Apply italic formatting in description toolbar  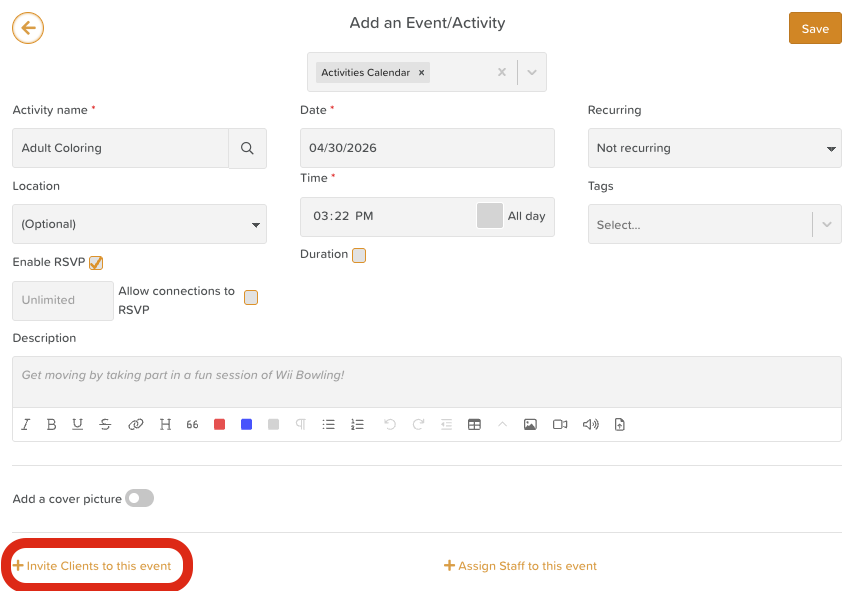point(26,424)
